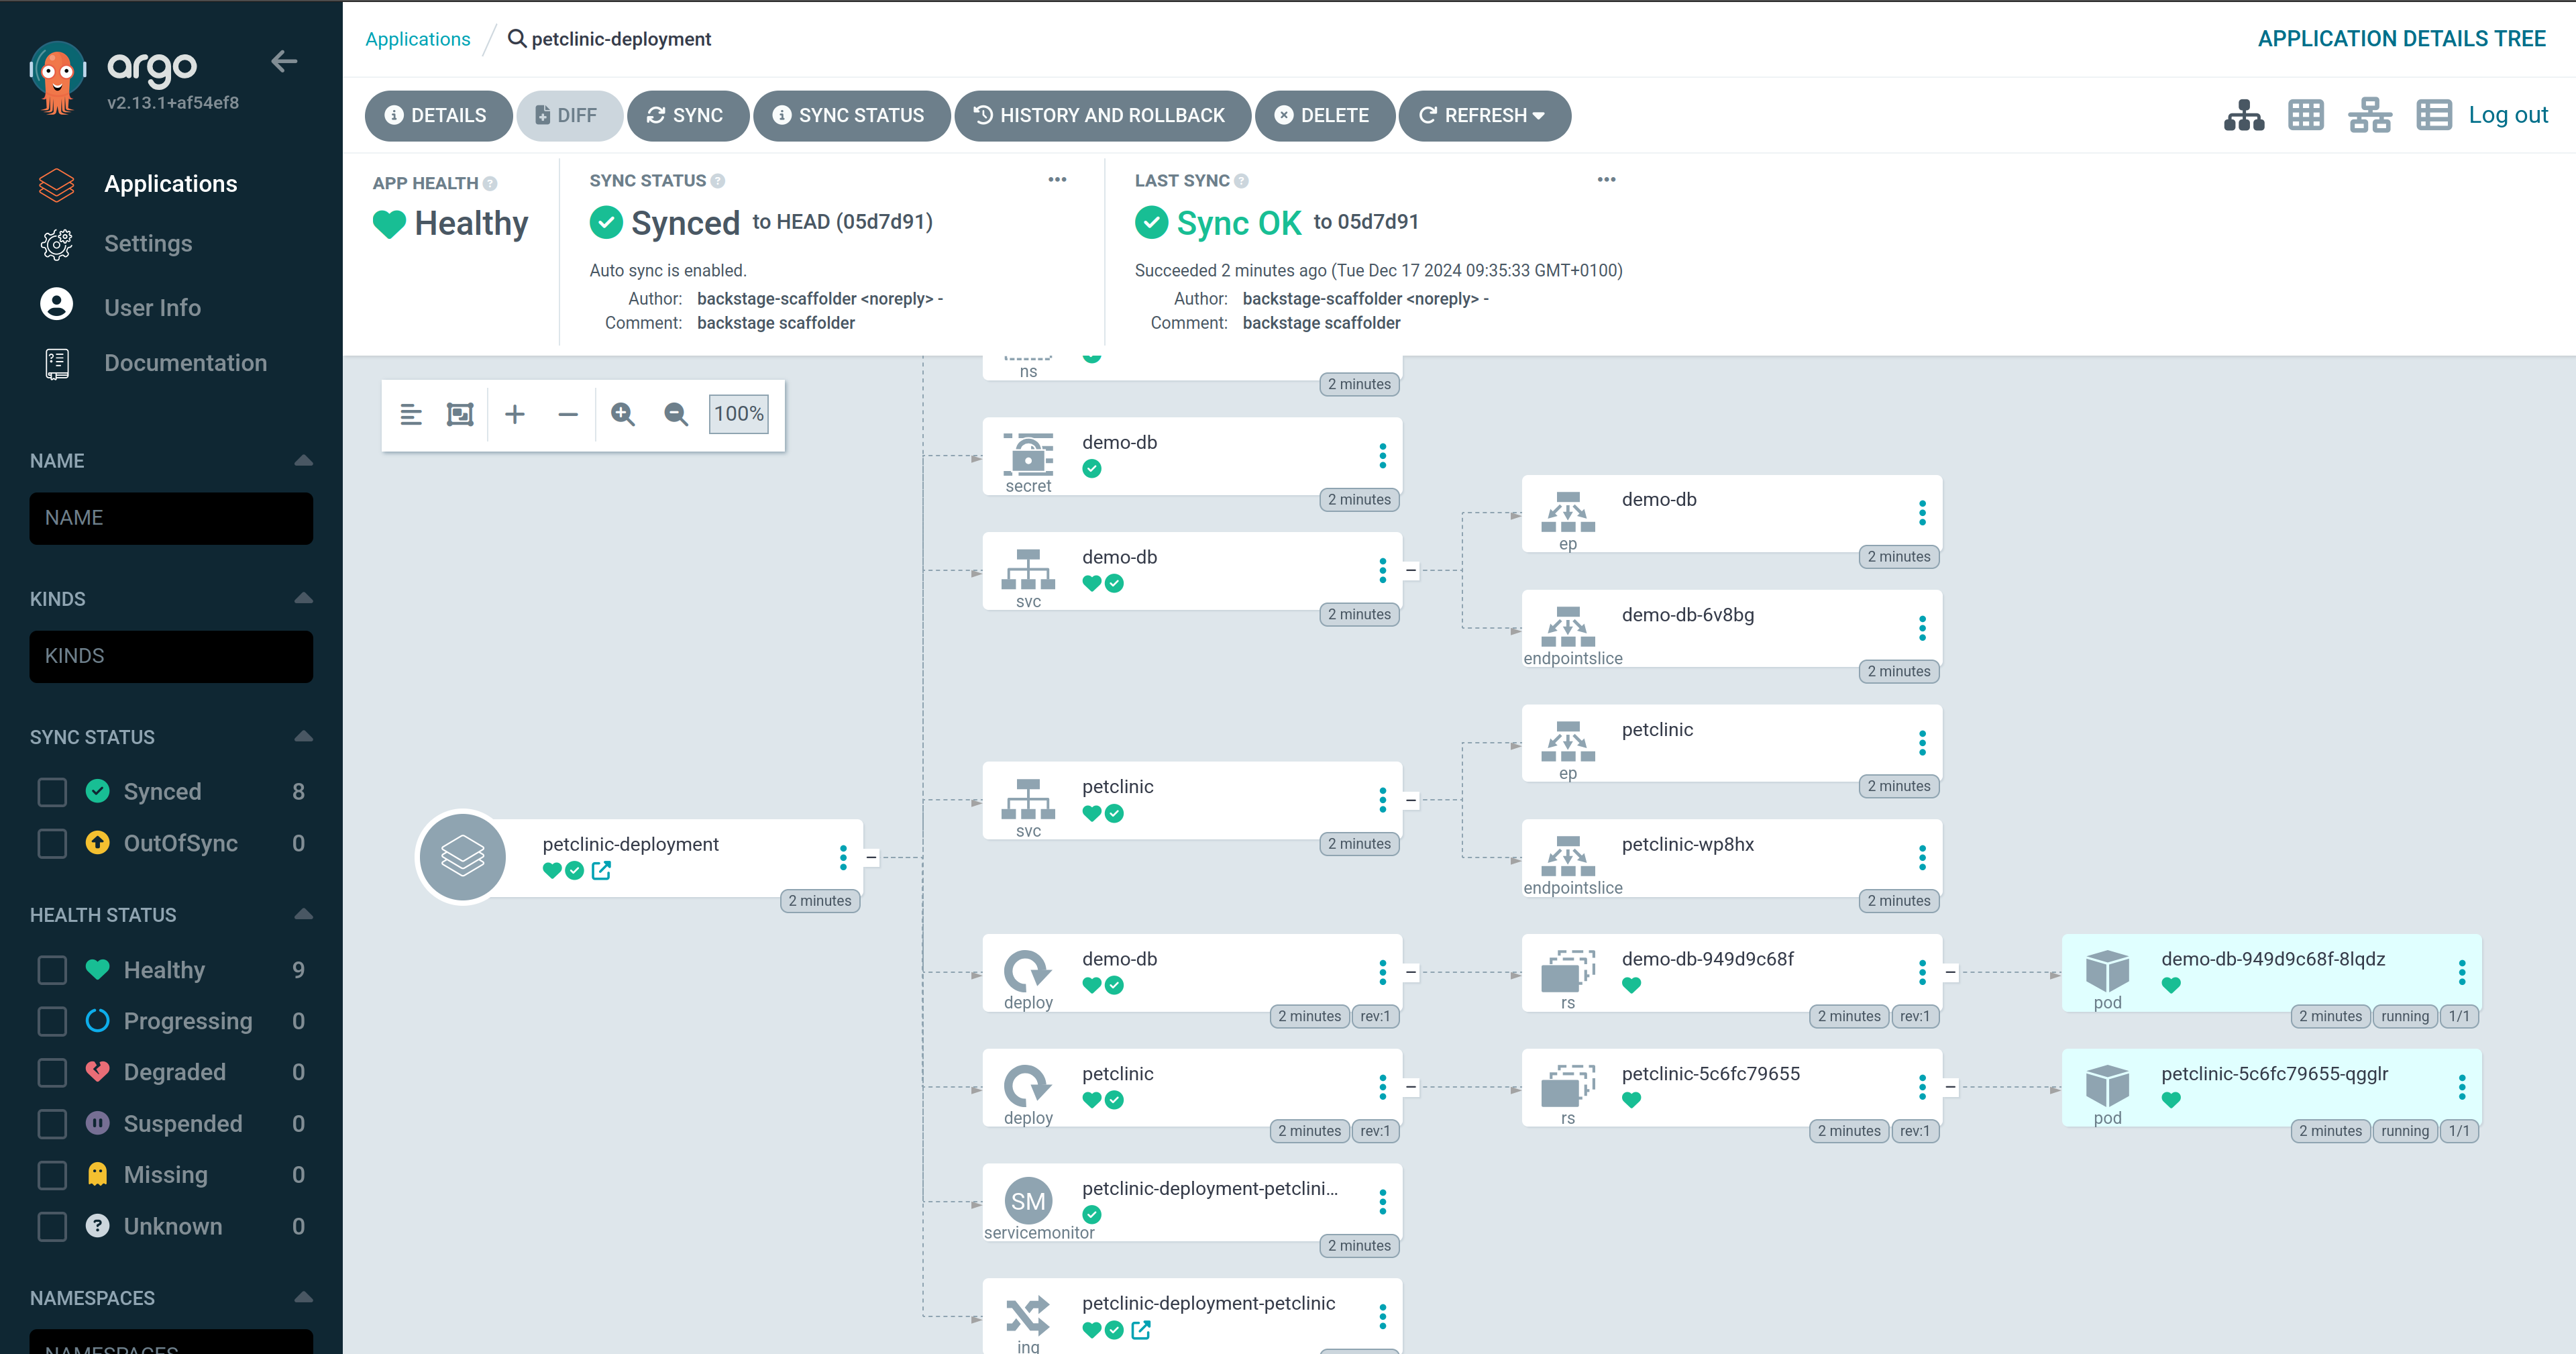Click the minus collapse-all icon
Screen dimensions: 2576x1354
pyautogui.click(x=568, y=414)
